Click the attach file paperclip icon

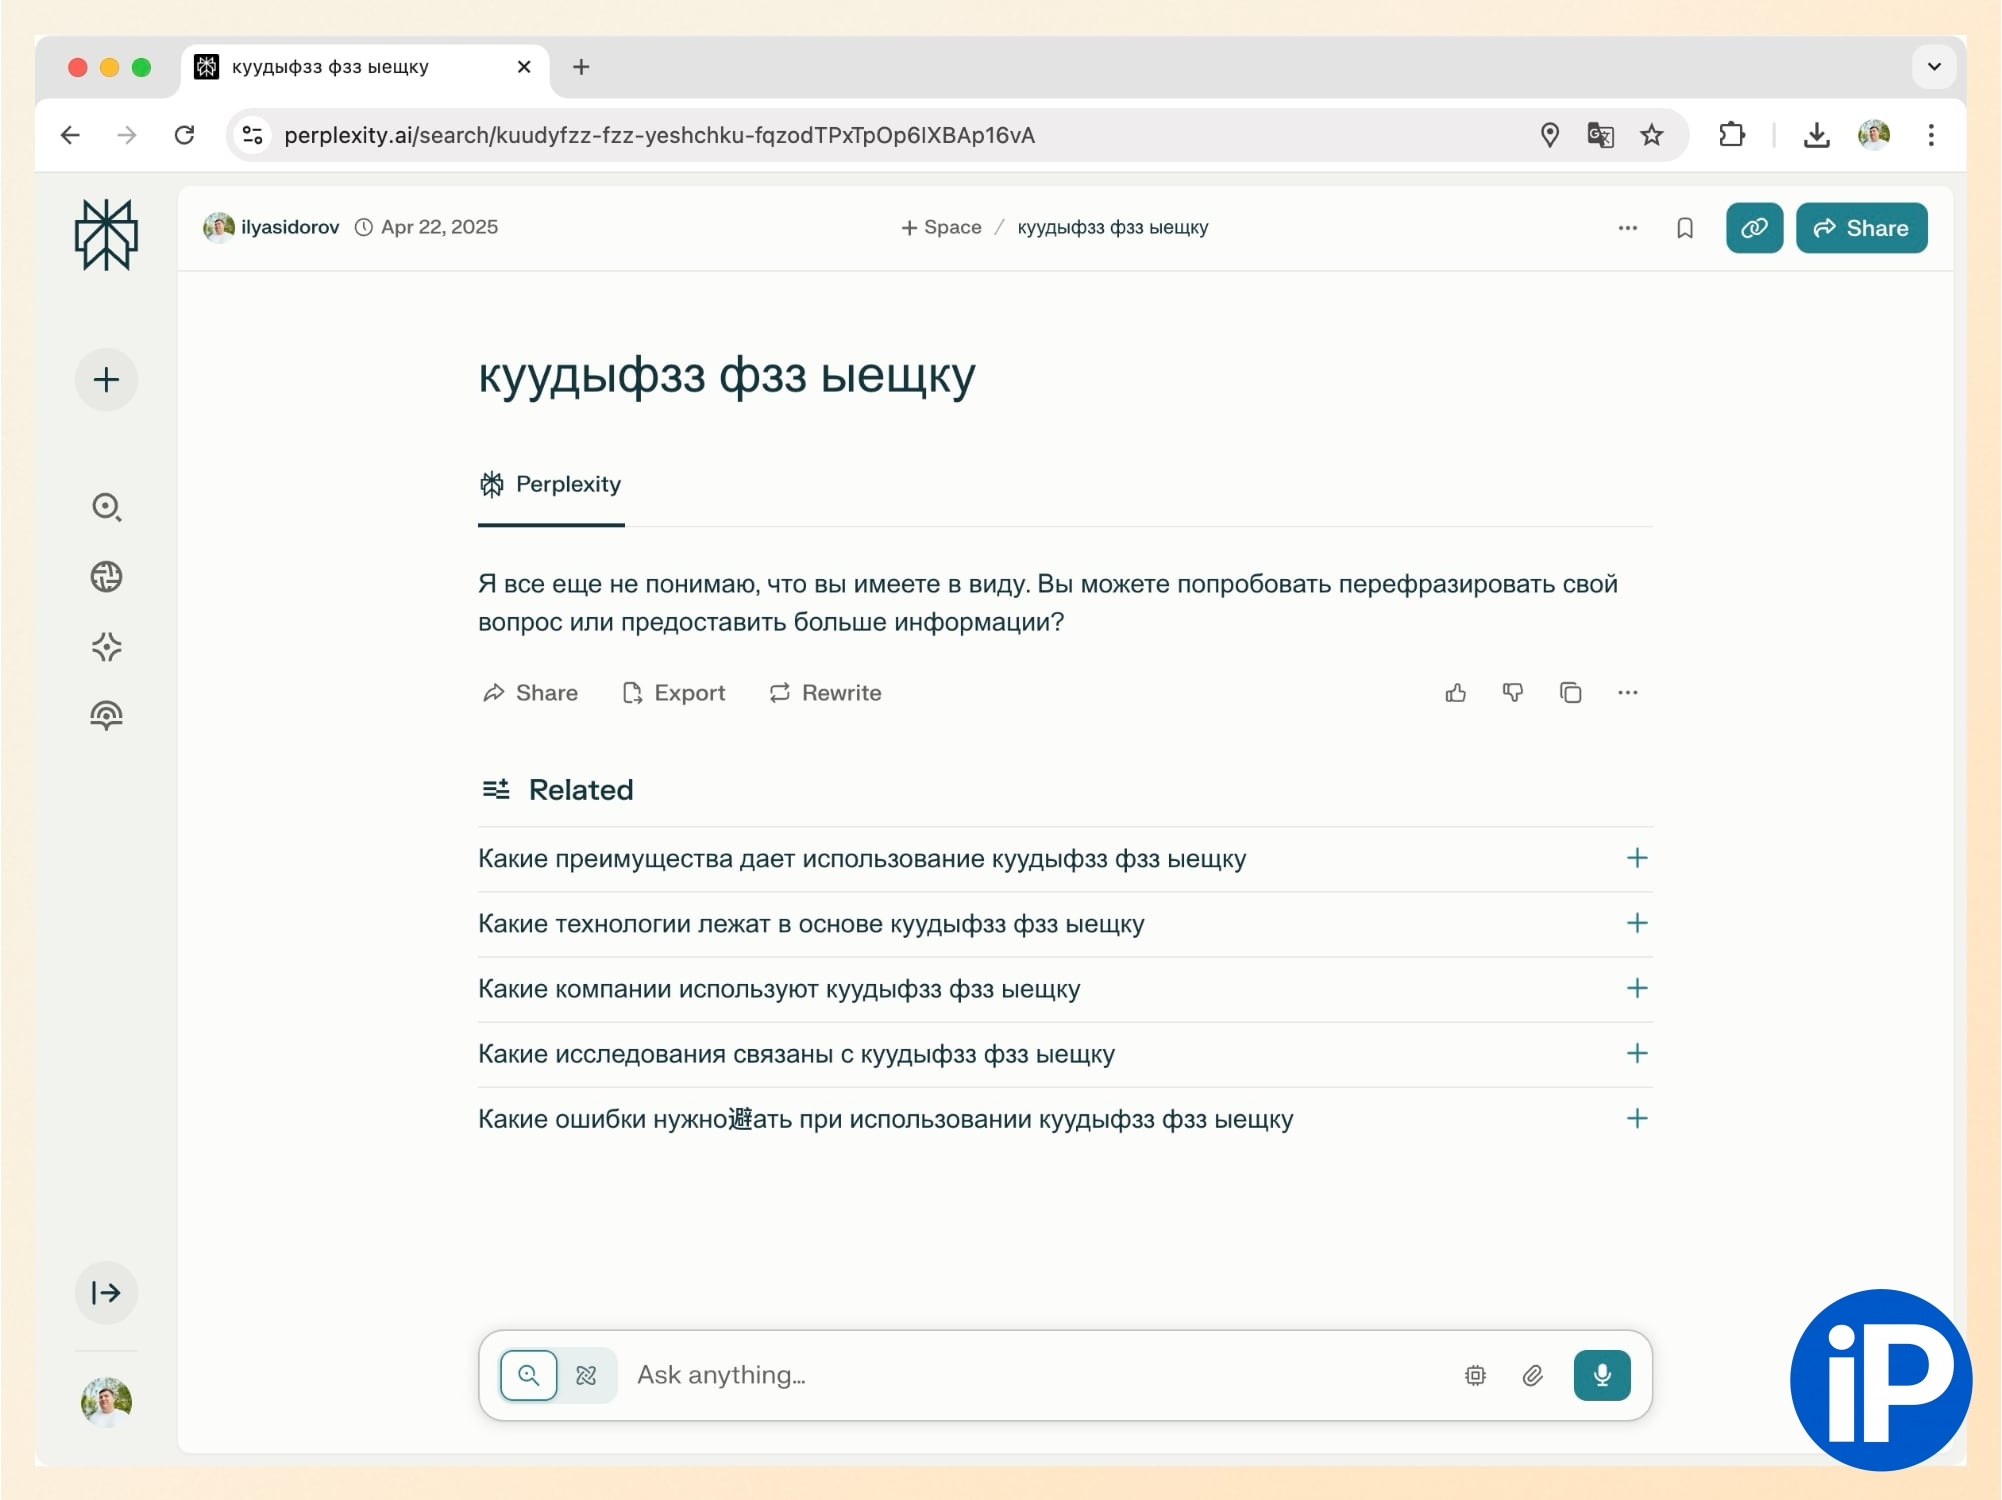tap(1532, 1376)
